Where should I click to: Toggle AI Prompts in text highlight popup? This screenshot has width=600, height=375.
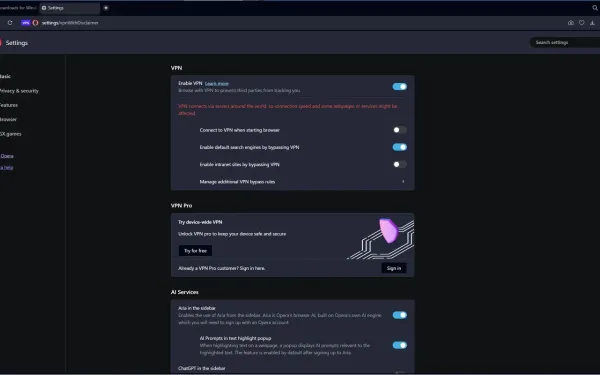click(x=399, y=345)
